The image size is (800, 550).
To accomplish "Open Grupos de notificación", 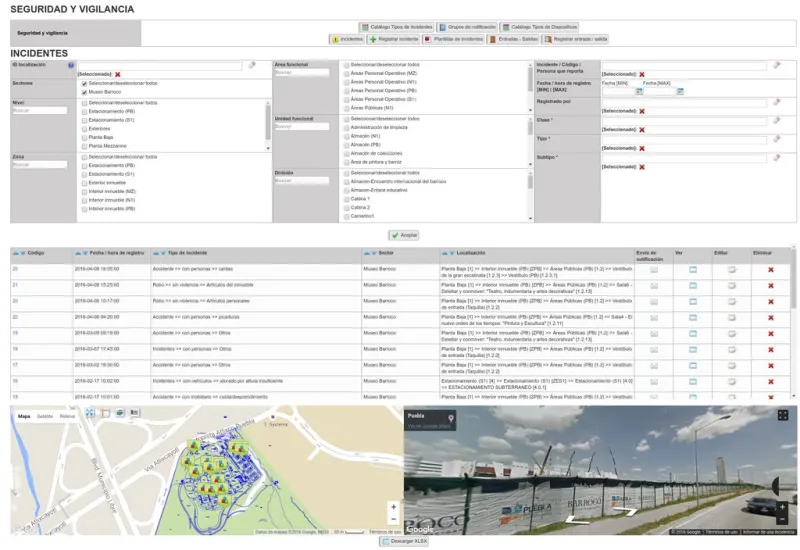I will pyautogui.click(x=467, y=27).
